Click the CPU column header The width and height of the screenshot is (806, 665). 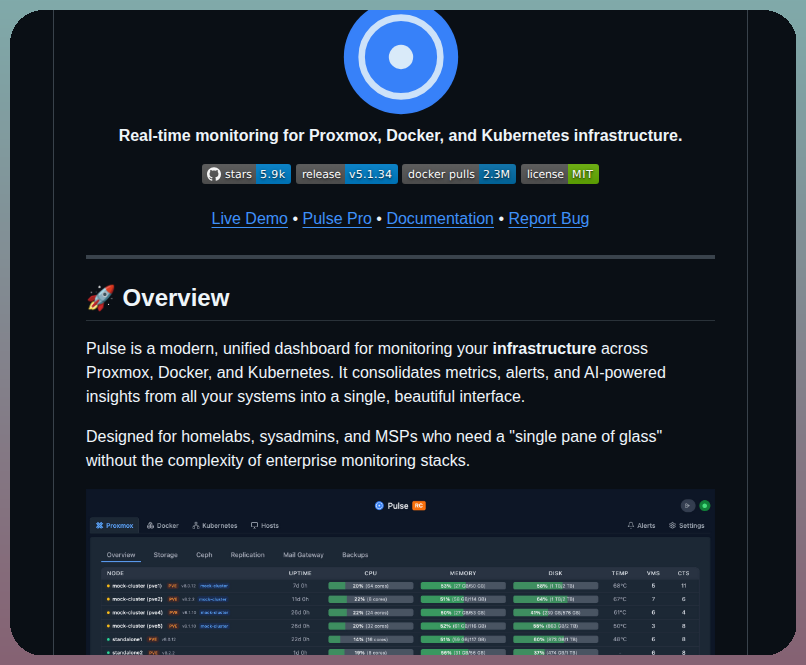(x=371, y=573)
